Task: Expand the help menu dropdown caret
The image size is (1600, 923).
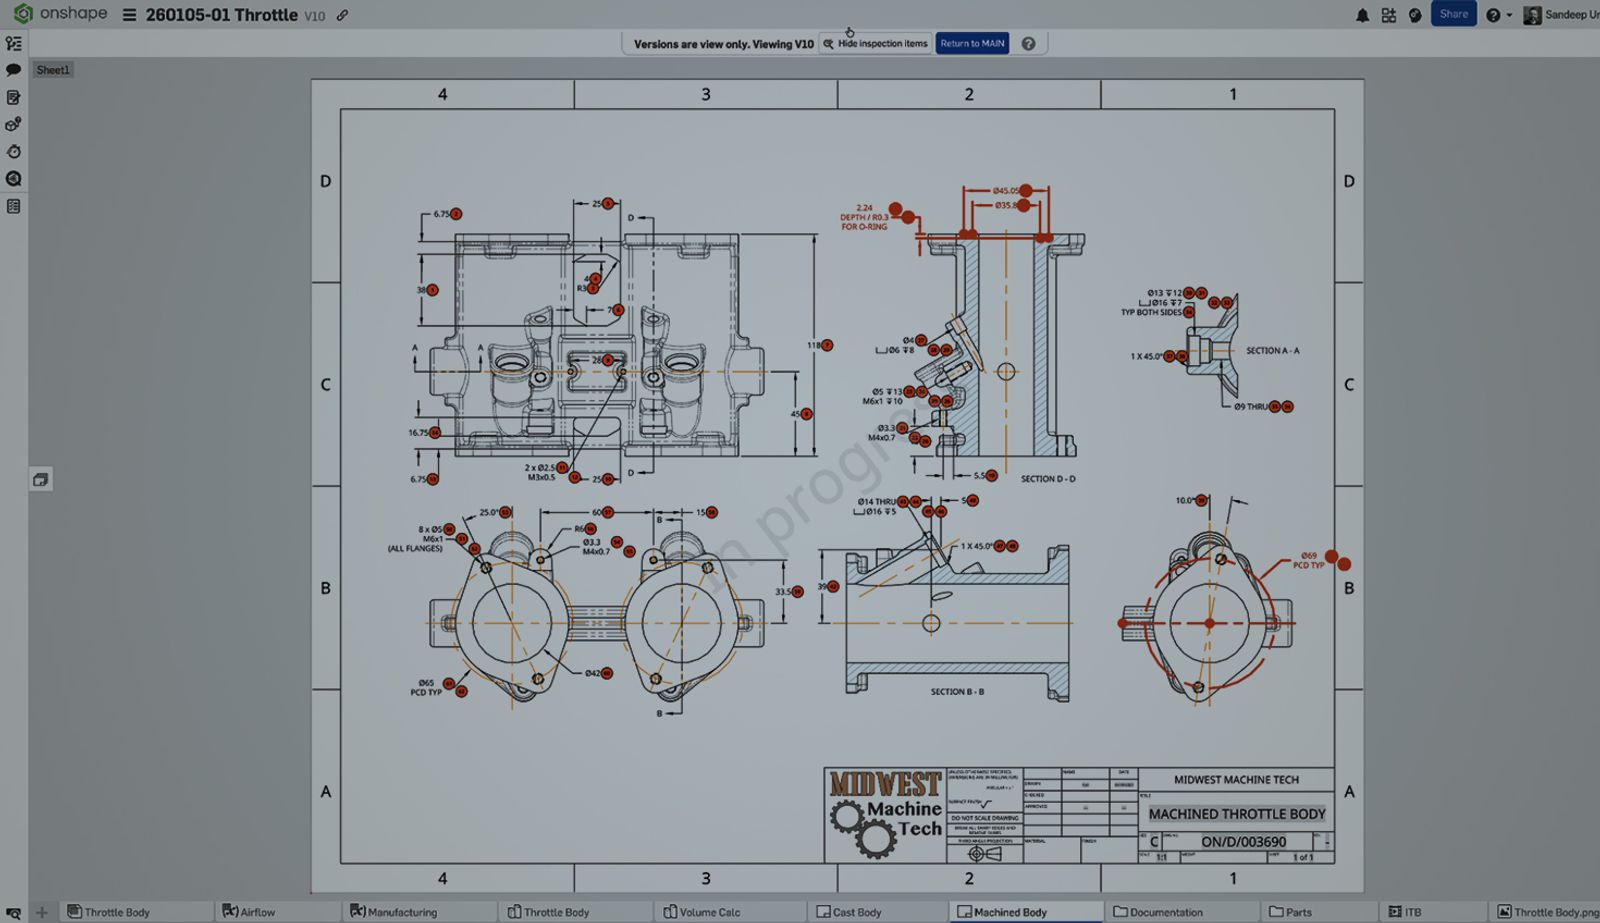Action: coord(1510,15)
